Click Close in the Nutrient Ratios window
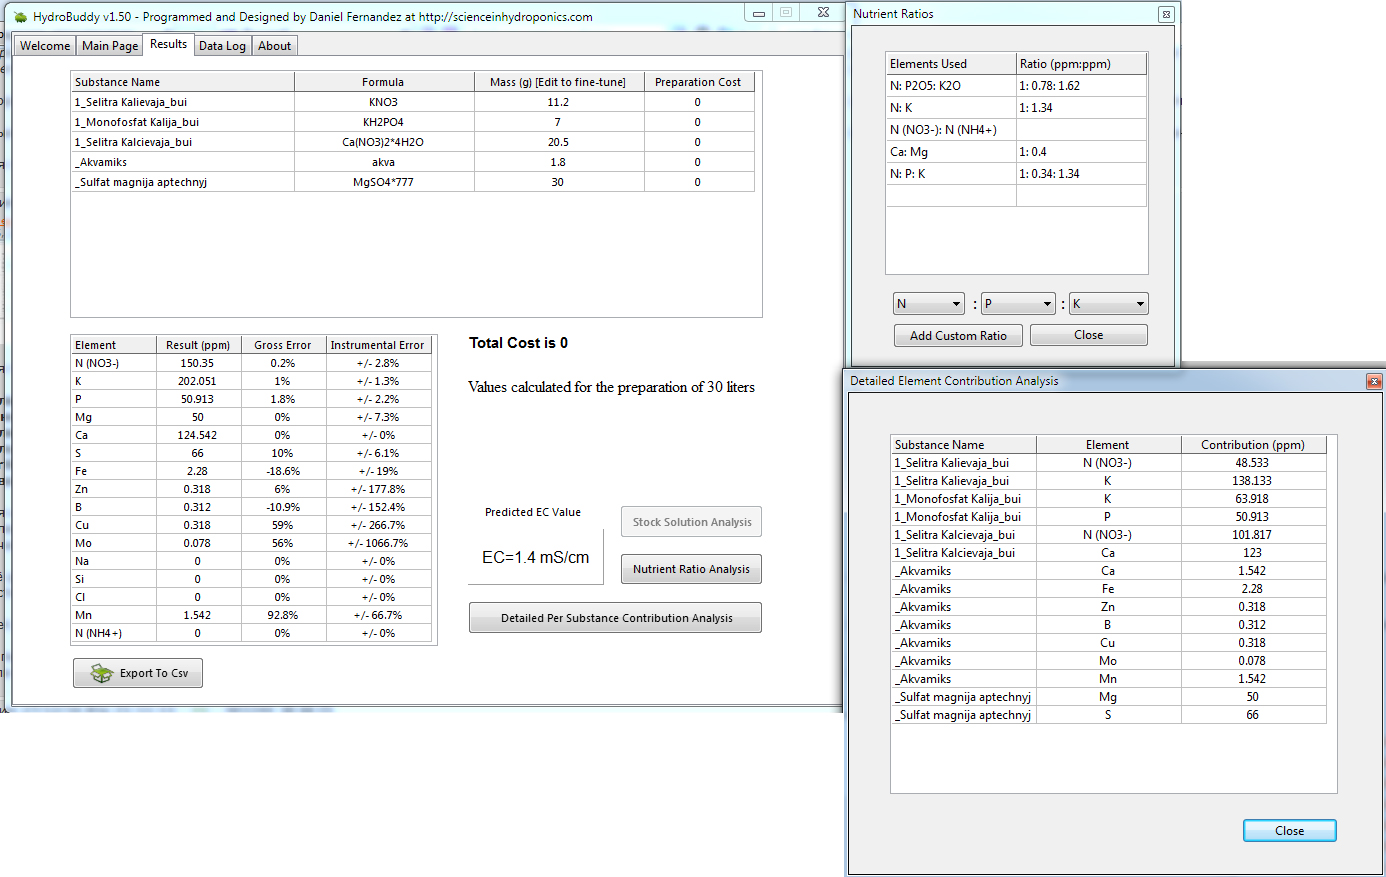Screen dimensions: 1386x877 (x=1089, y=335)
